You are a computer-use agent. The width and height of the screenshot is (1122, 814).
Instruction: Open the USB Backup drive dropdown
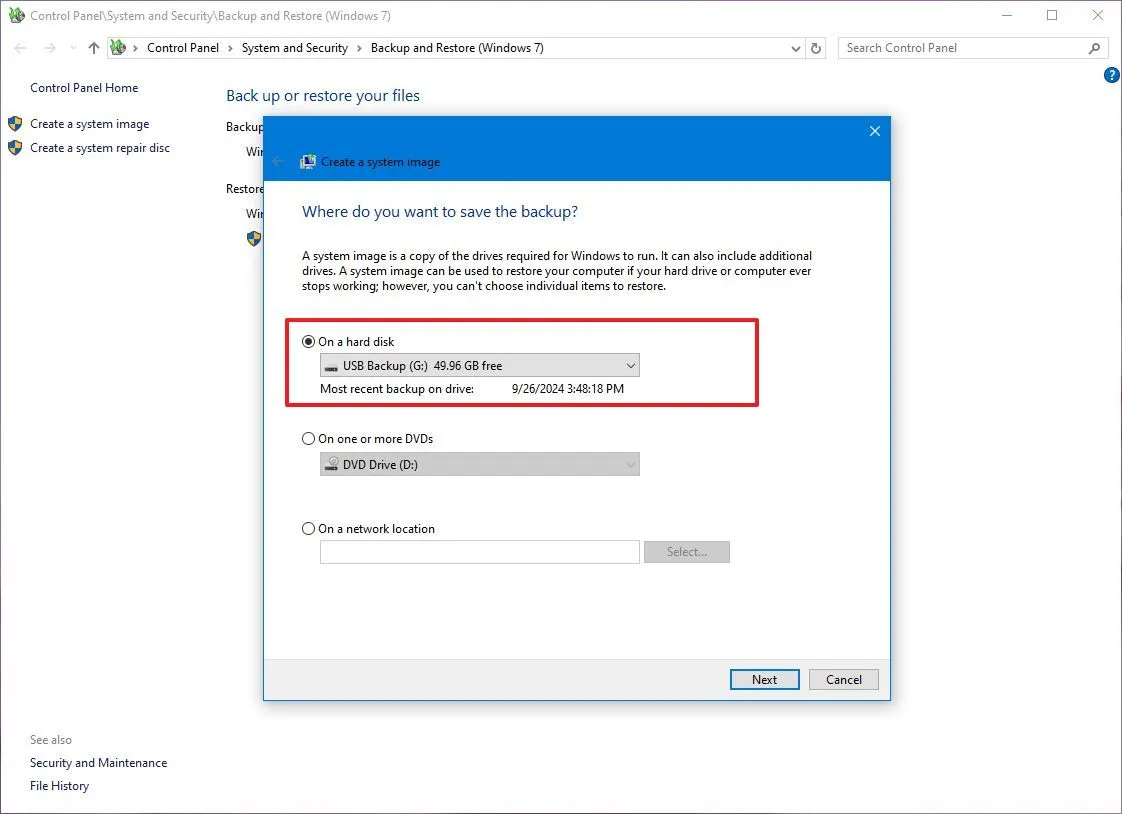click(630, 365)
